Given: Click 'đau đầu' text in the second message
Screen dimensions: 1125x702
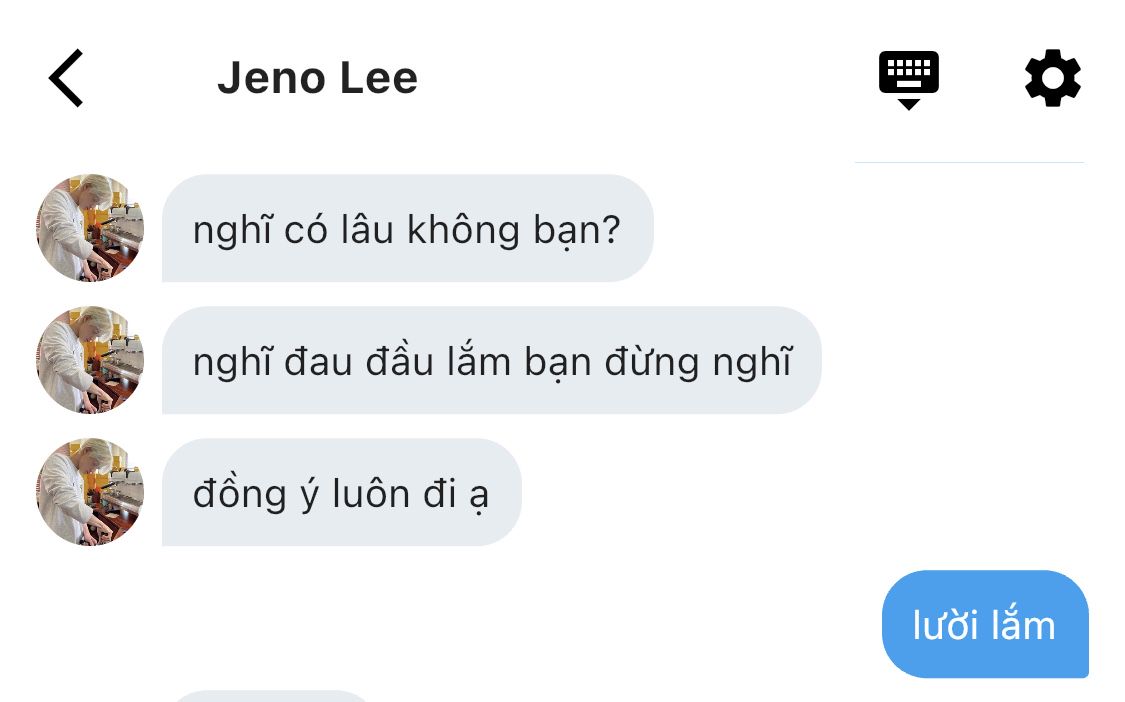Looking at the screenshot, I should pos(359,361).
